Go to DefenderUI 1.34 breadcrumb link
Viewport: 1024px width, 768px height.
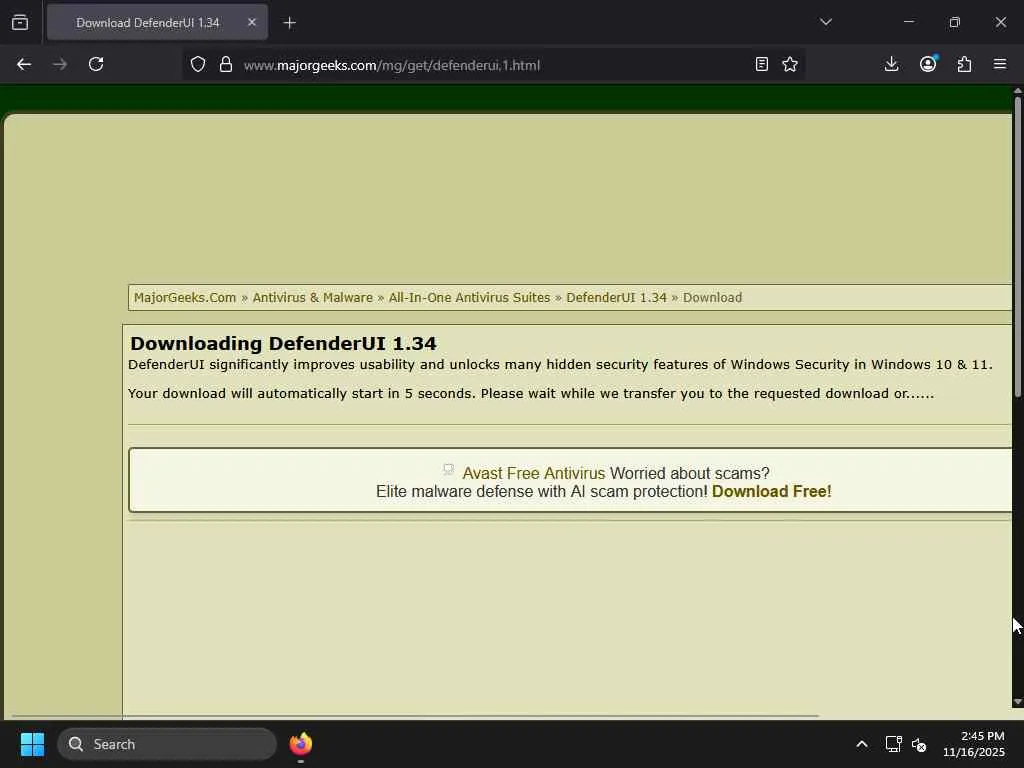616,298
